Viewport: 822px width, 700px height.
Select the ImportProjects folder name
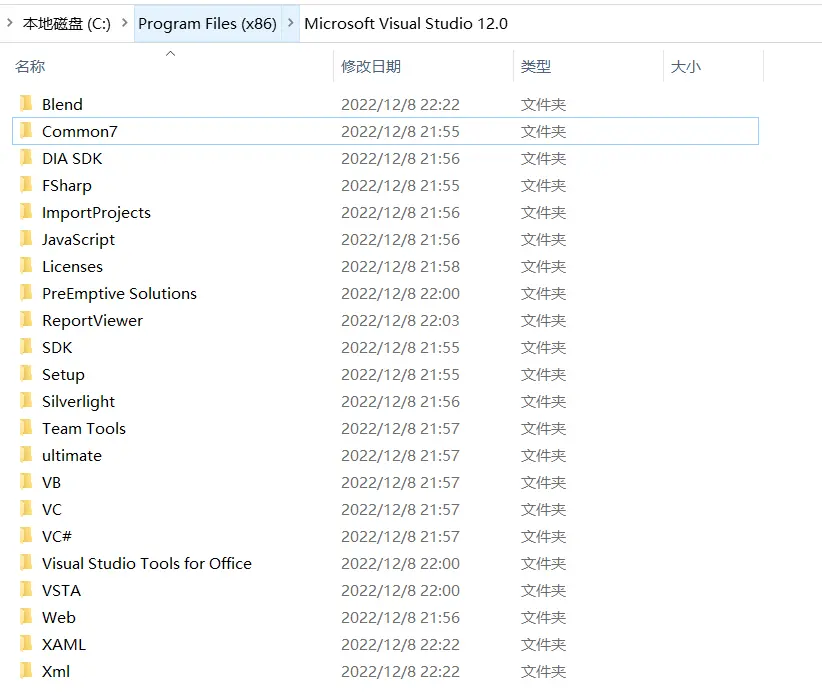point(96,212)
